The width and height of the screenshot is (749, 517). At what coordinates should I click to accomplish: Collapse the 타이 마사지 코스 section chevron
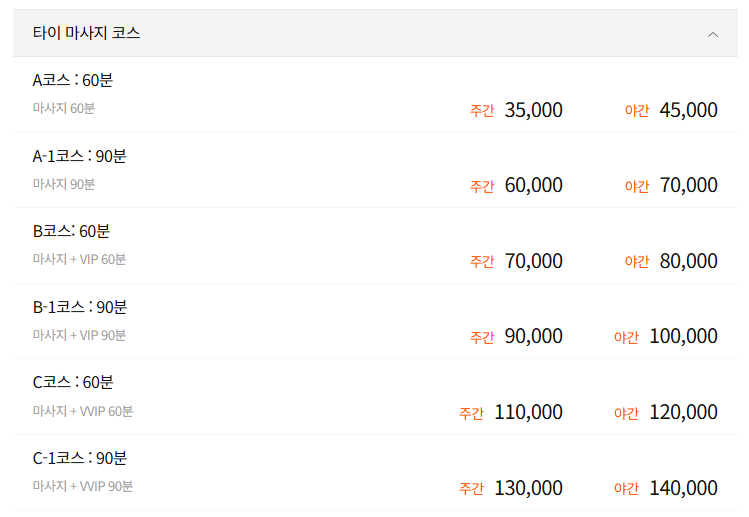tap(712, 34)
